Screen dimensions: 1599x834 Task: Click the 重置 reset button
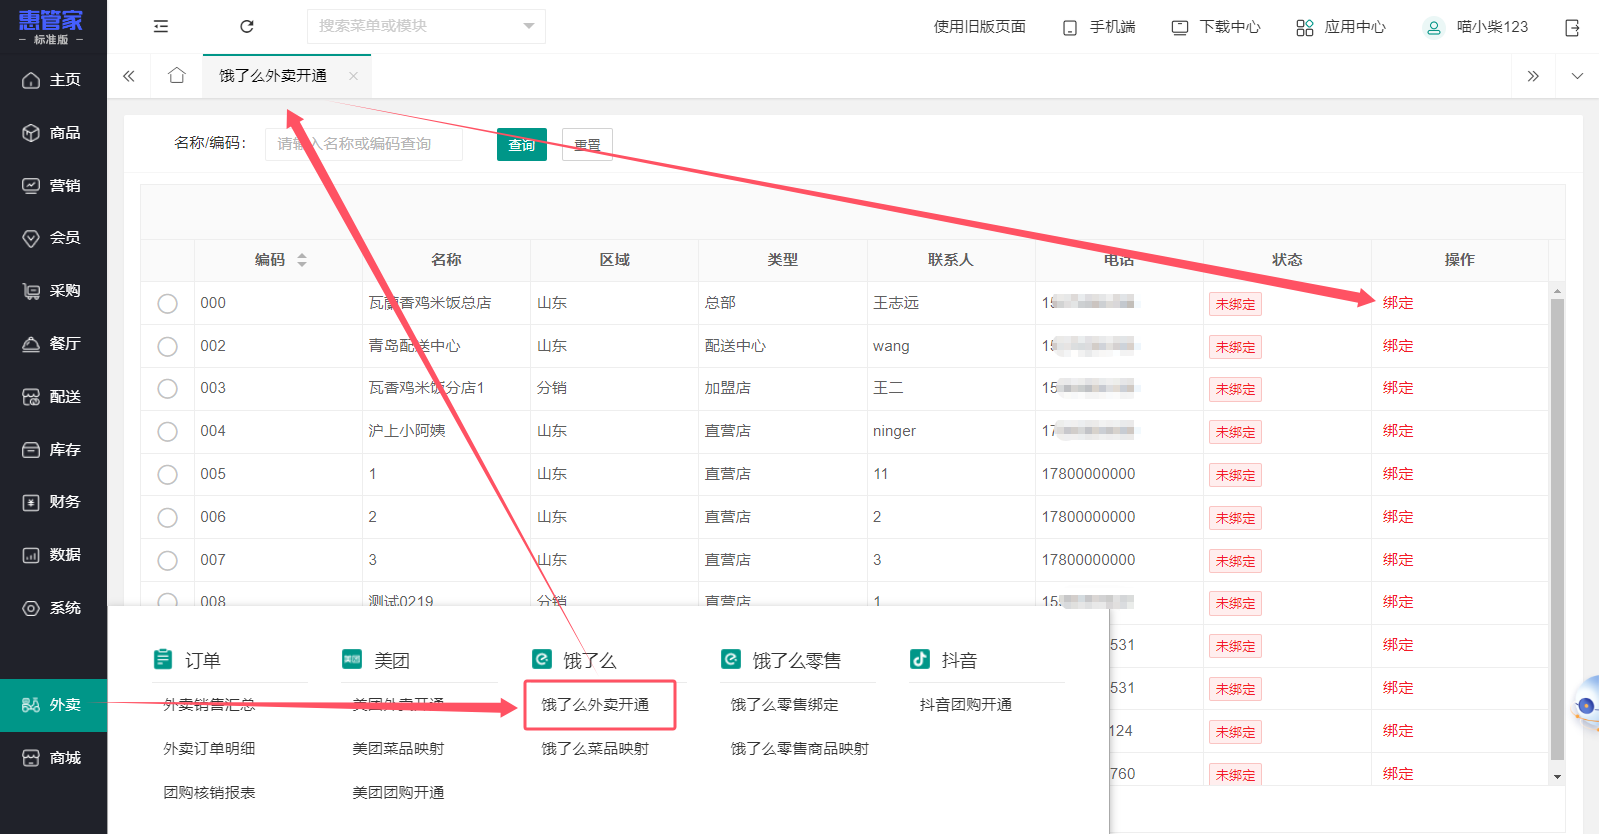587,145
